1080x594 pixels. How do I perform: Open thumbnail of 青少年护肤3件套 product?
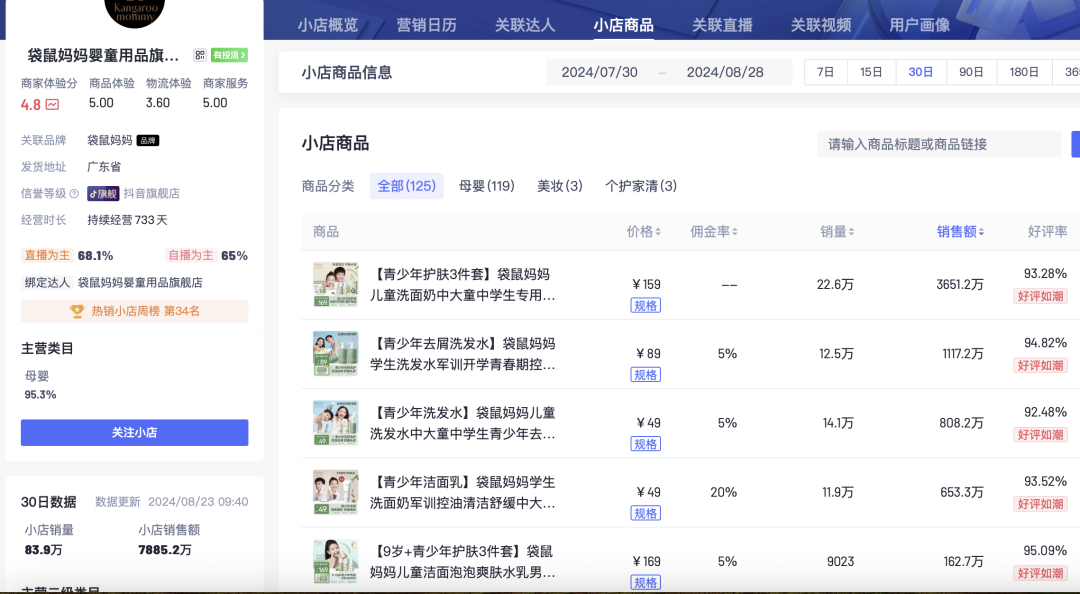pyautogui.click(x=335, y=285)
